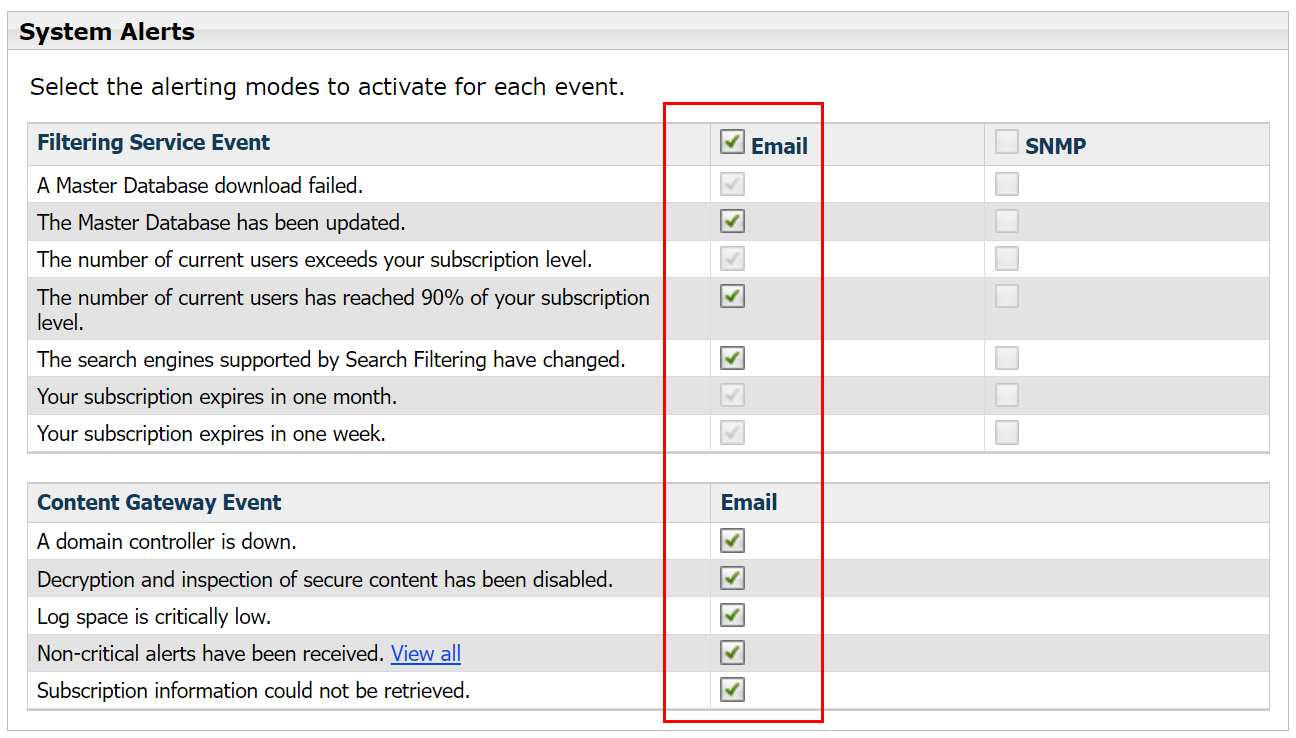Enable SNMP for subscription expires in one month
The image size is (1296, 738).
pyautogui.click(x=1007, y=395)
